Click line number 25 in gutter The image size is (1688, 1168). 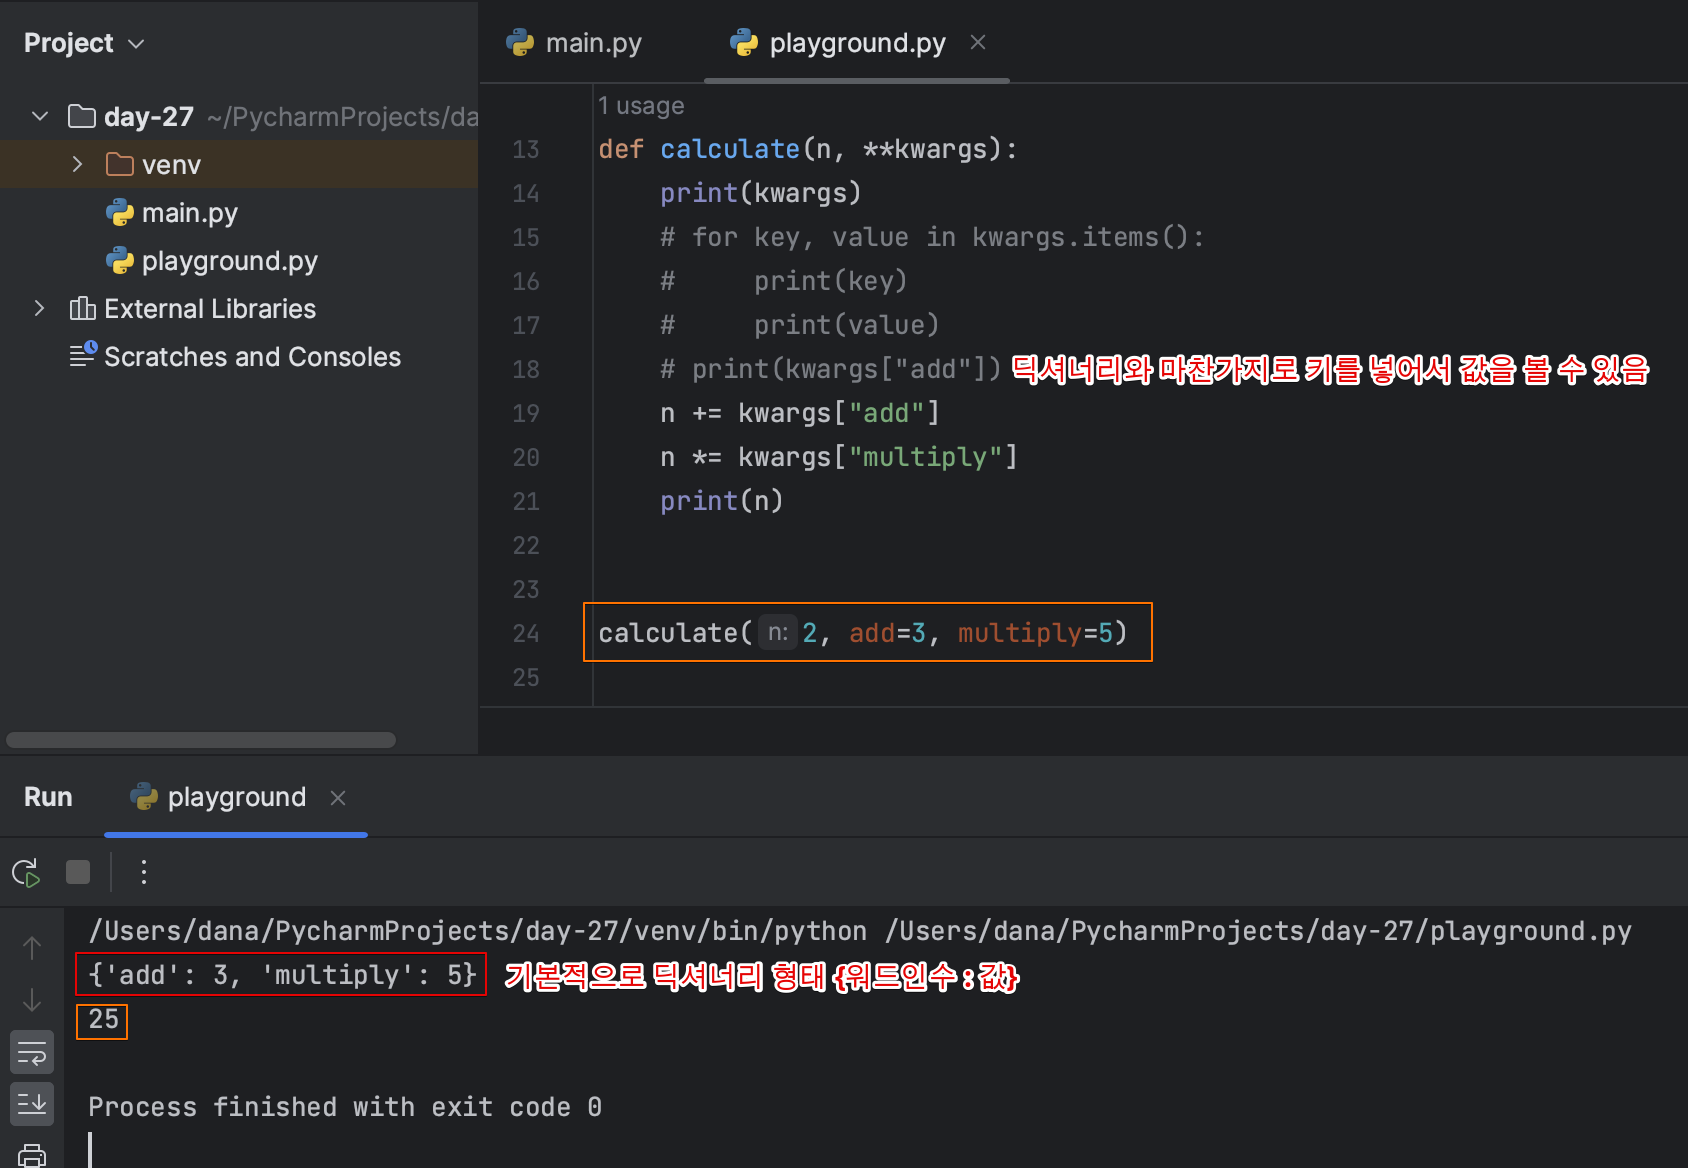(526, 677)
